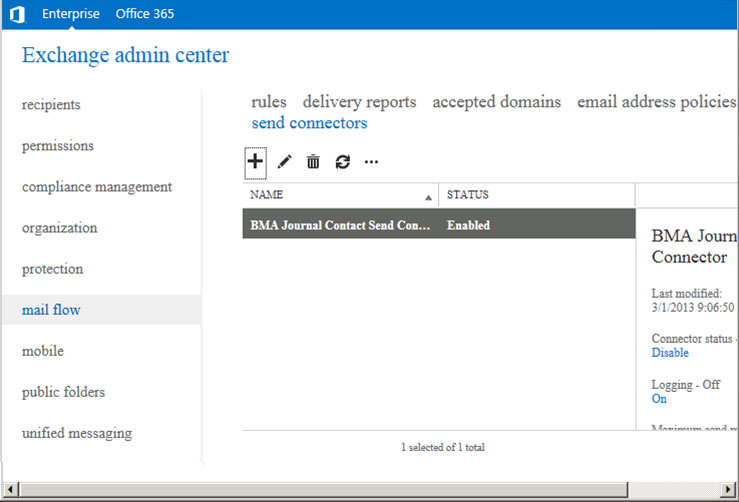Open mobile section
The image size is (739, 502).
[x=43, y=351]
